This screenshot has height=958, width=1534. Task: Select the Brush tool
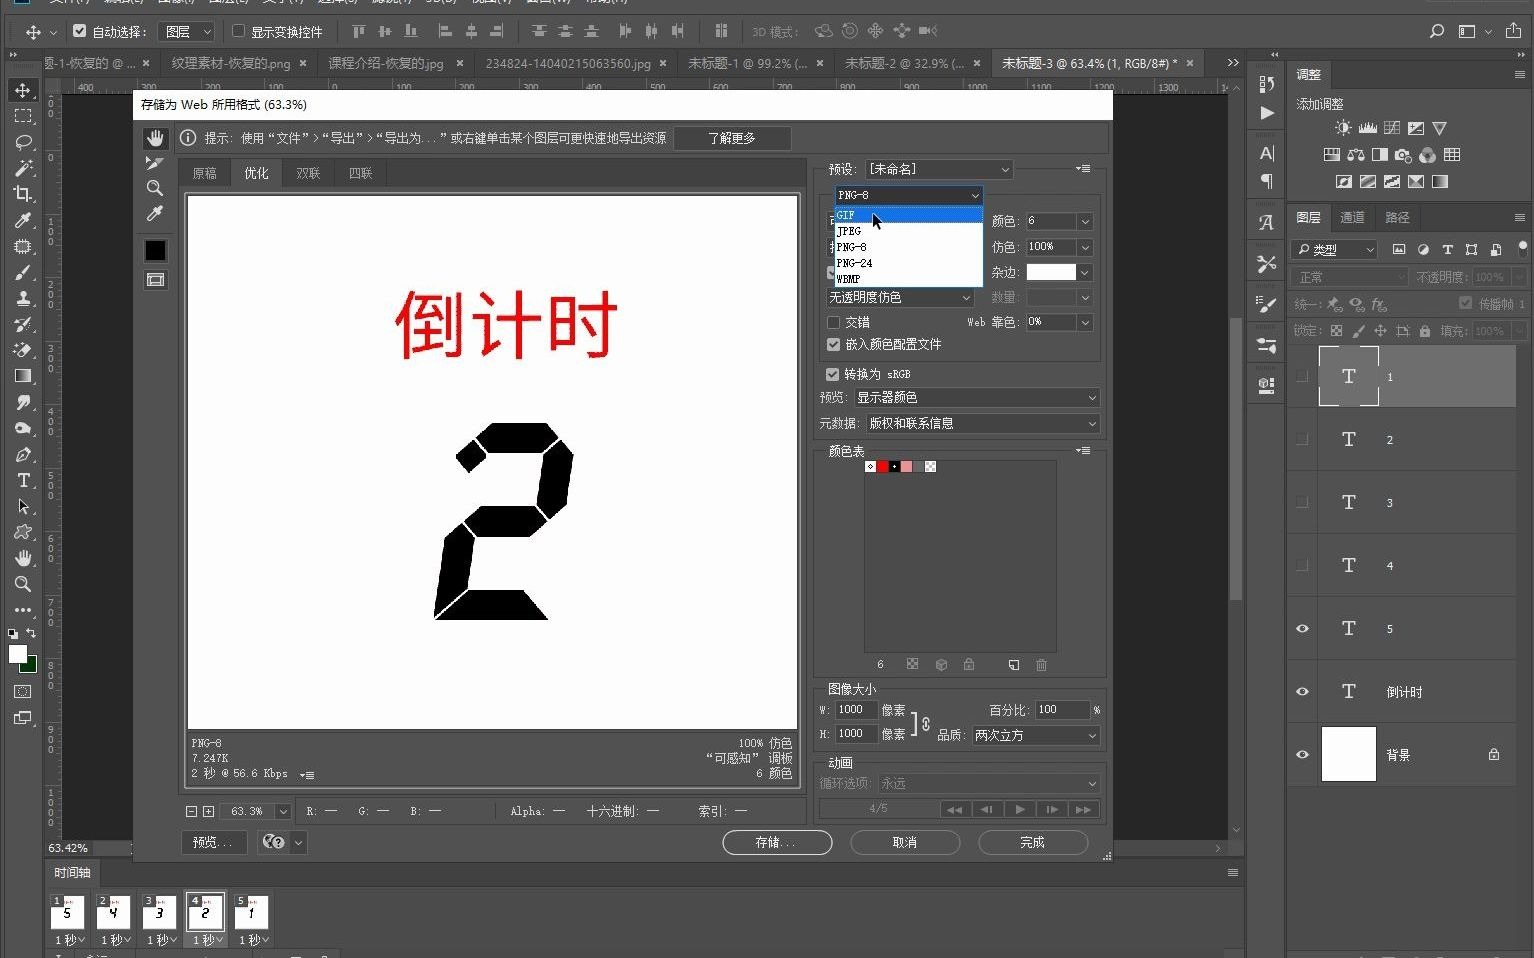tap(23, 272)
